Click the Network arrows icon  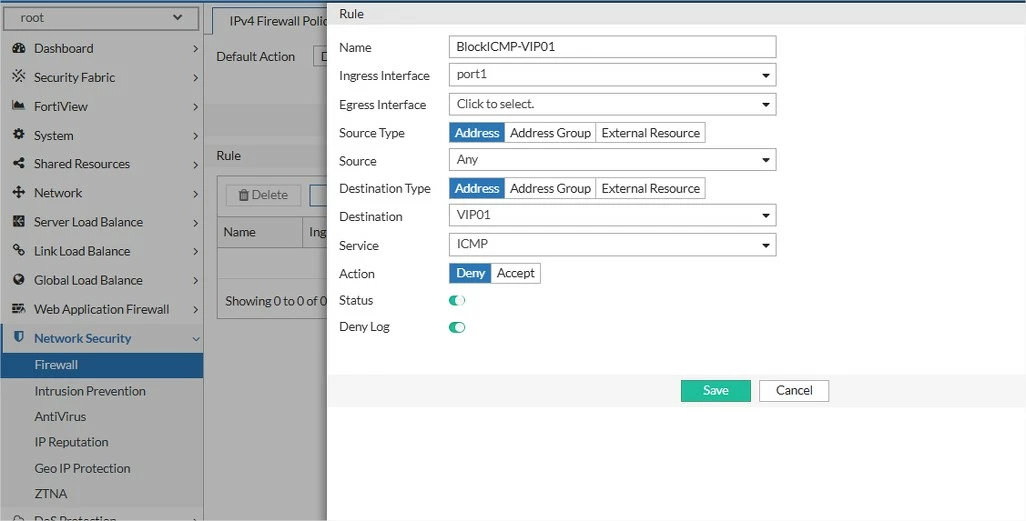click(19, 192)
